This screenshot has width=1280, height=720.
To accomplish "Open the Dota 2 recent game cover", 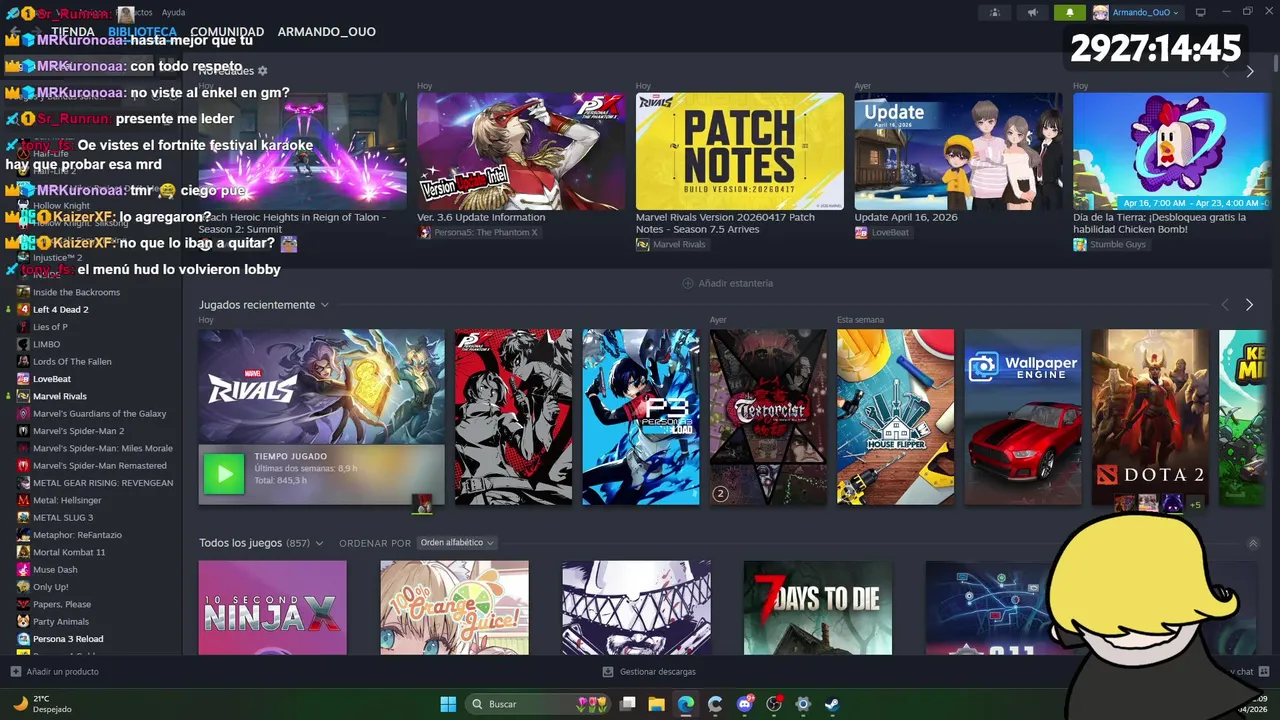I will click(1150, 417).
